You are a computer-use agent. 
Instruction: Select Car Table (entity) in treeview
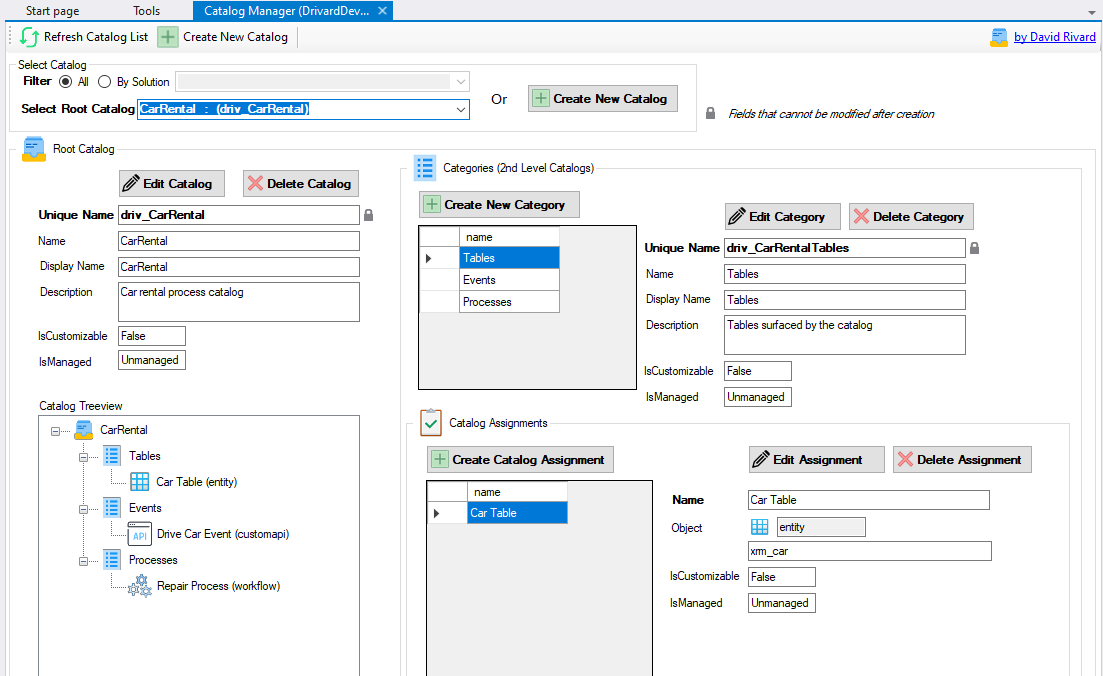coord(196,482)
